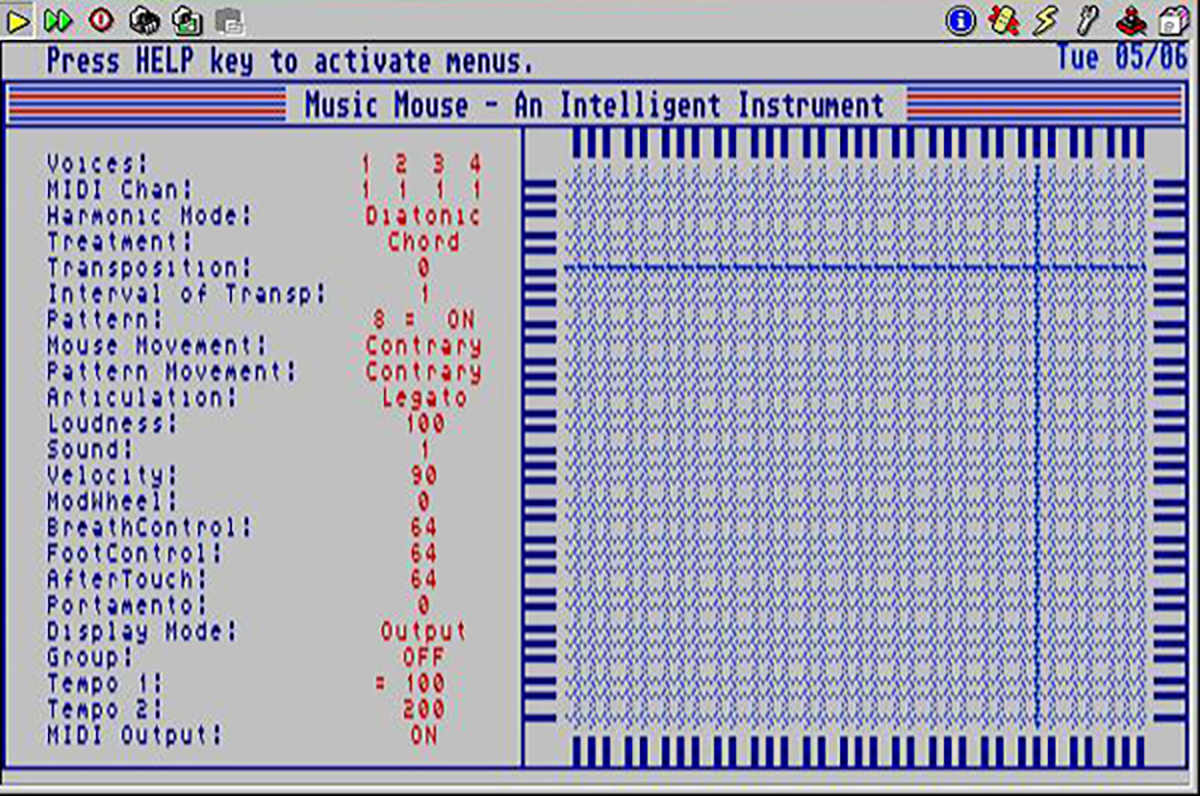
Task: Open the blue general info icon
Action: (960, 20)
